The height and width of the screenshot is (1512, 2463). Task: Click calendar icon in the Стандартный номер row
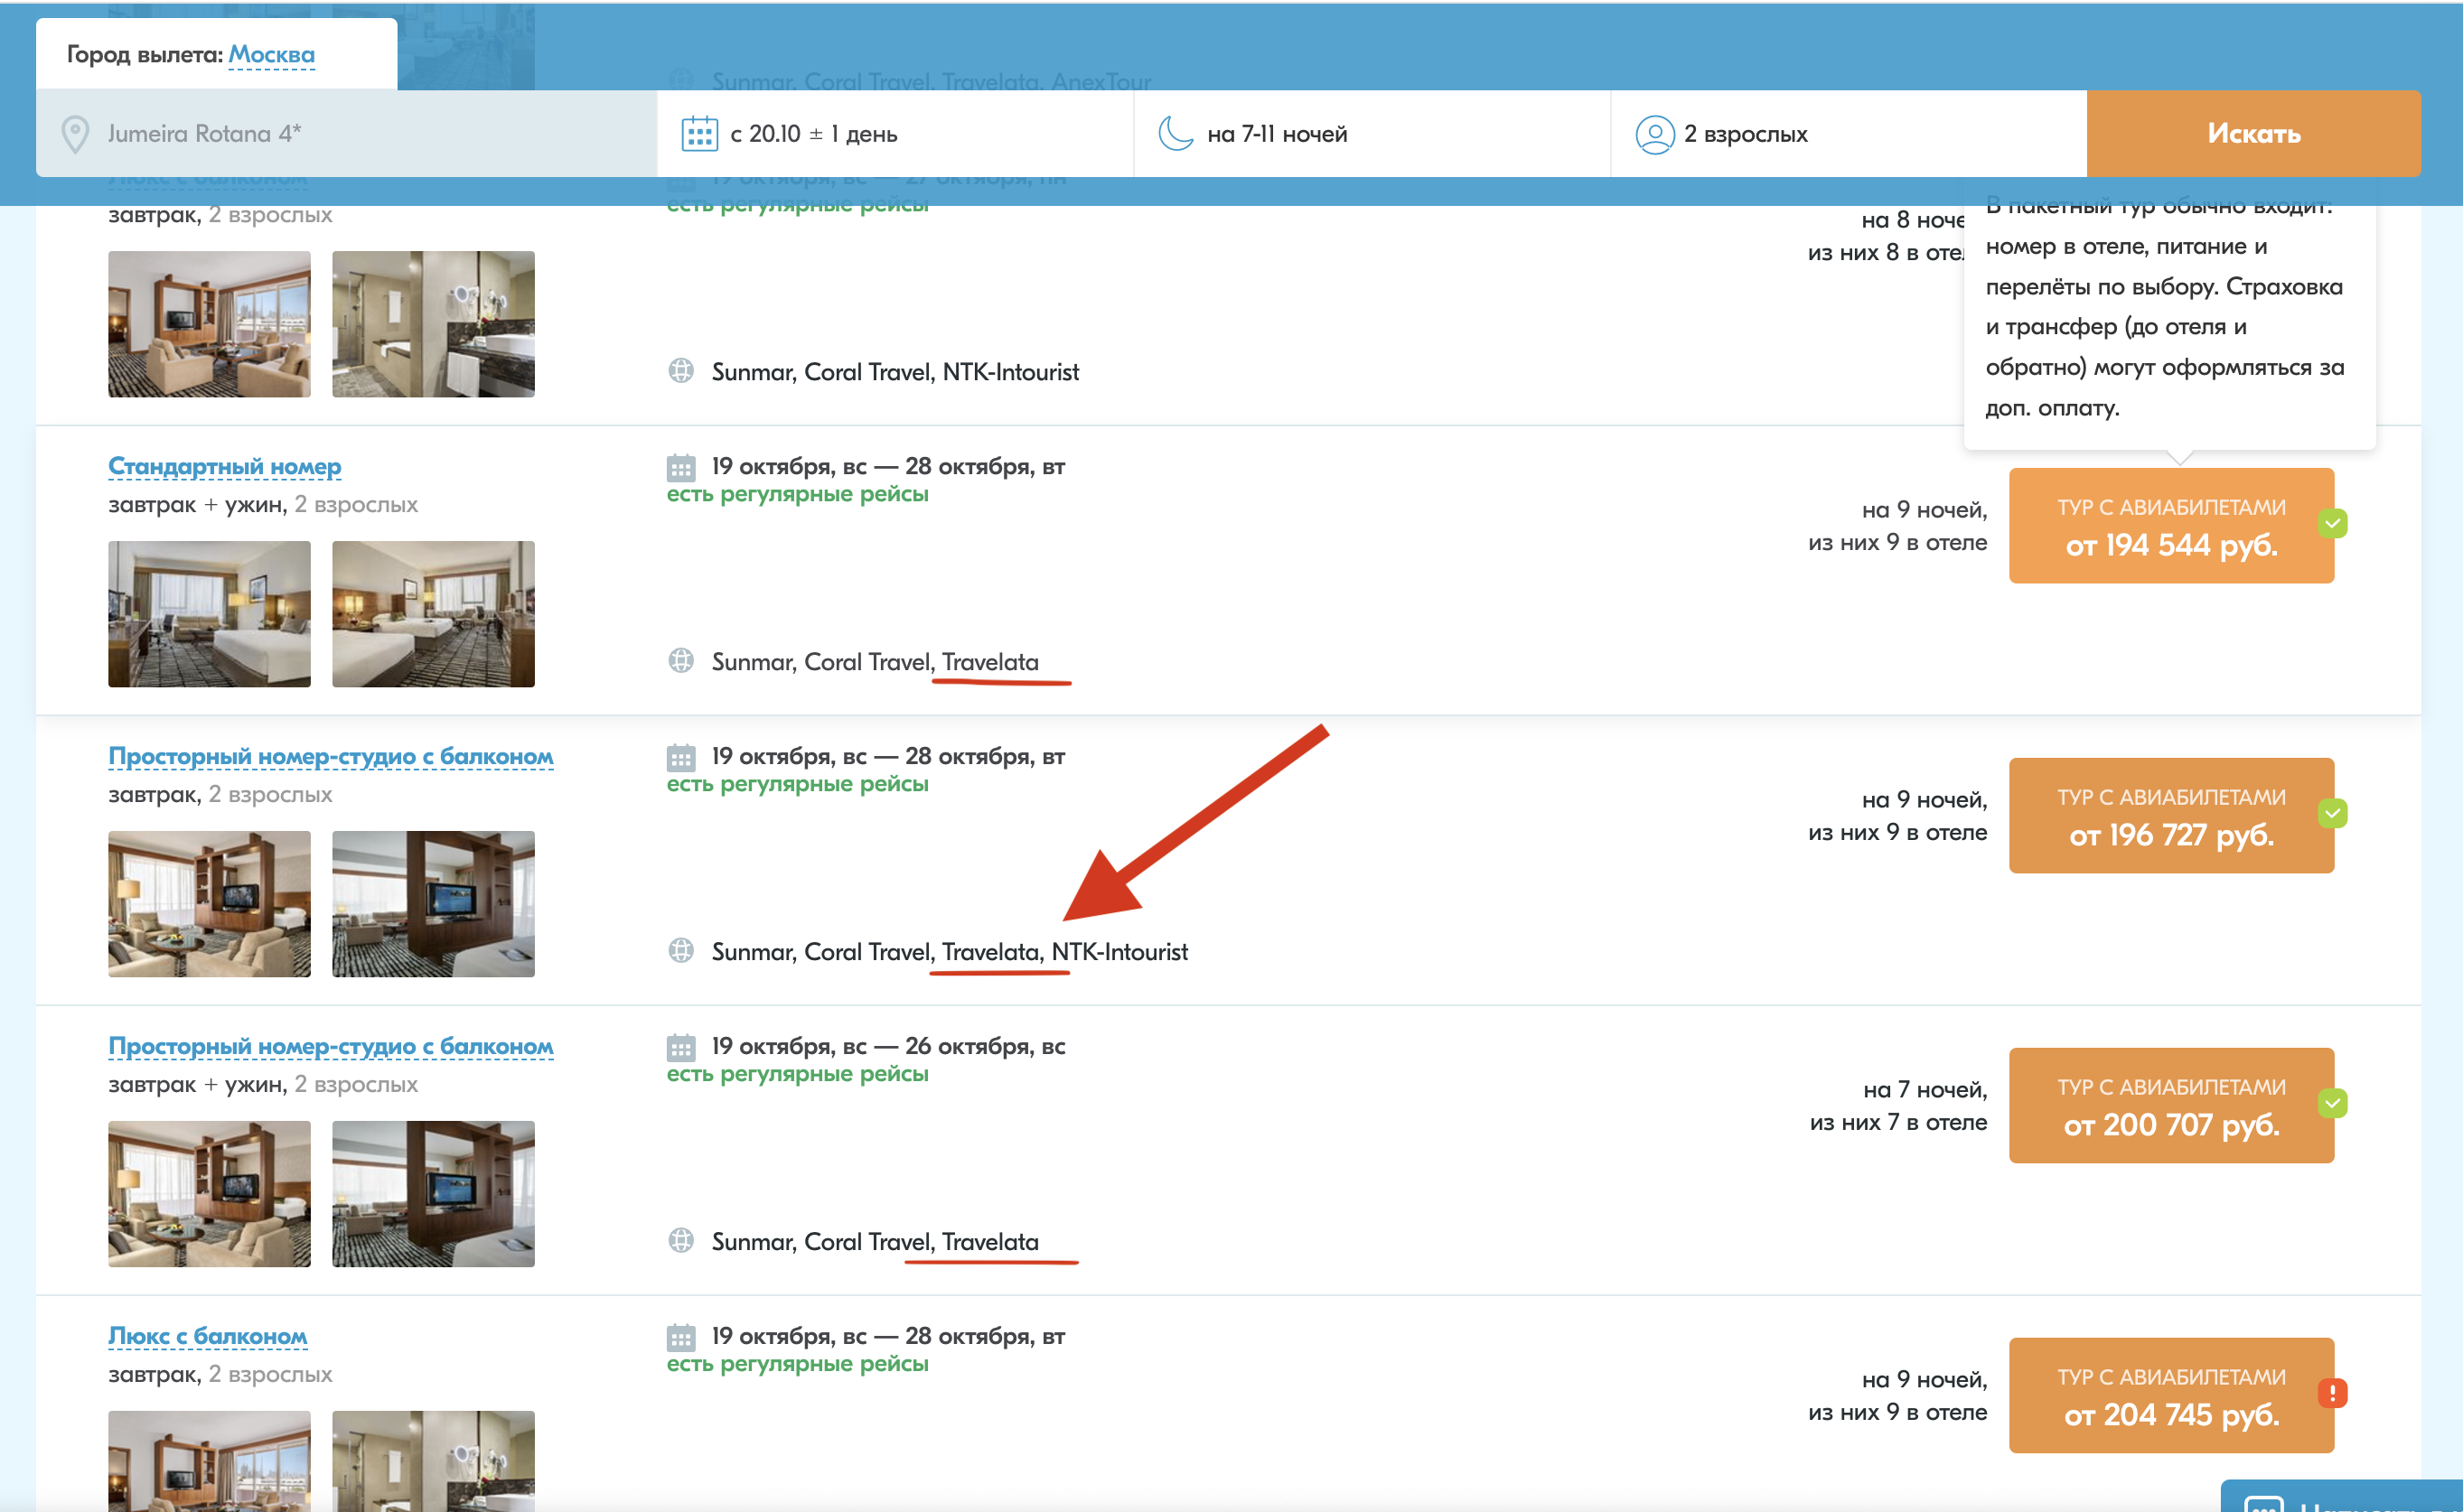click(681, 467)
